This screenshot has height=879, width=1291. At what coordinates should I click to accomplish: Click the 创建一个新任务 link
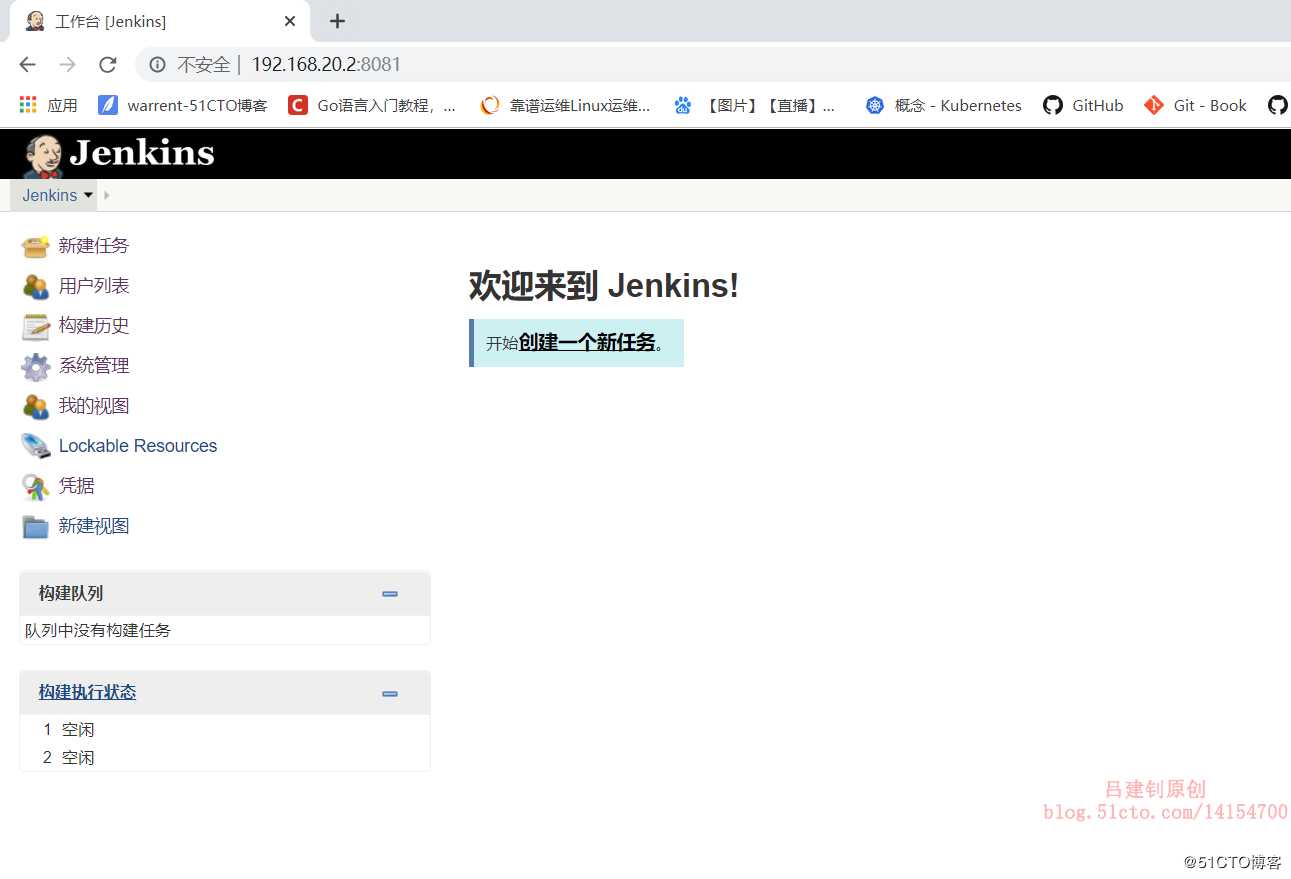[587, 342]
